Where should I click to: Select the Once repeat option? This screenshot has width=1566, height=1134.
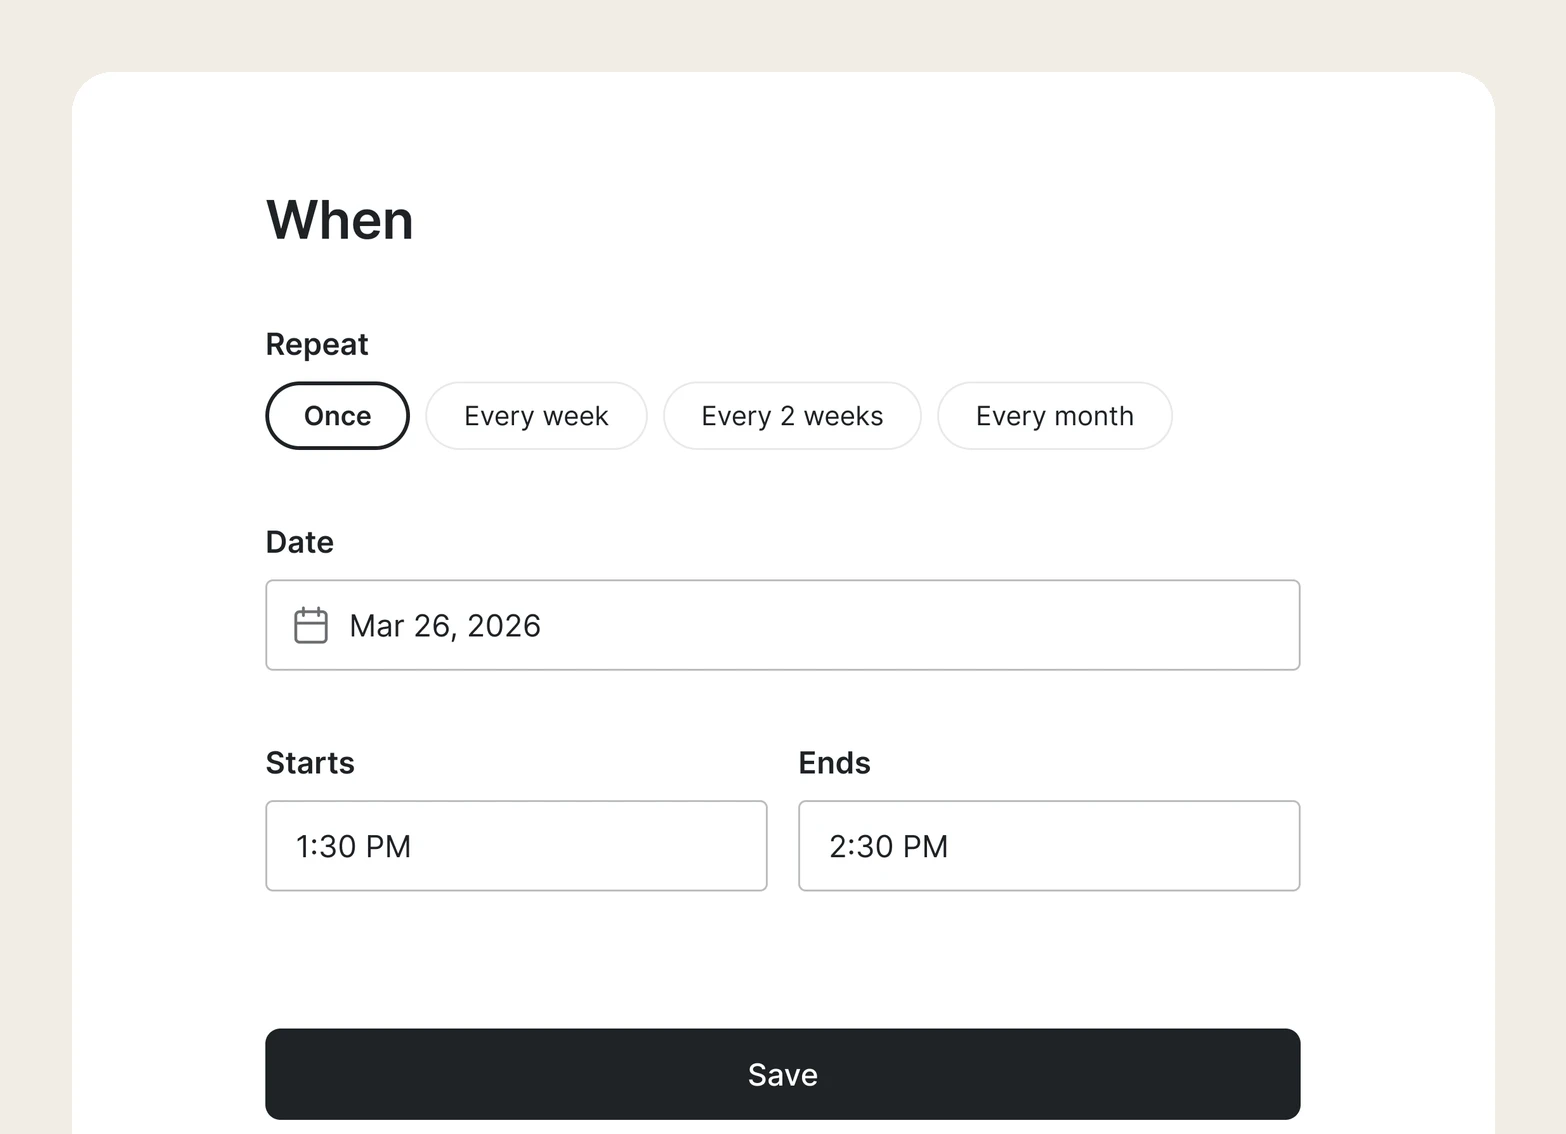coord(337,416)
